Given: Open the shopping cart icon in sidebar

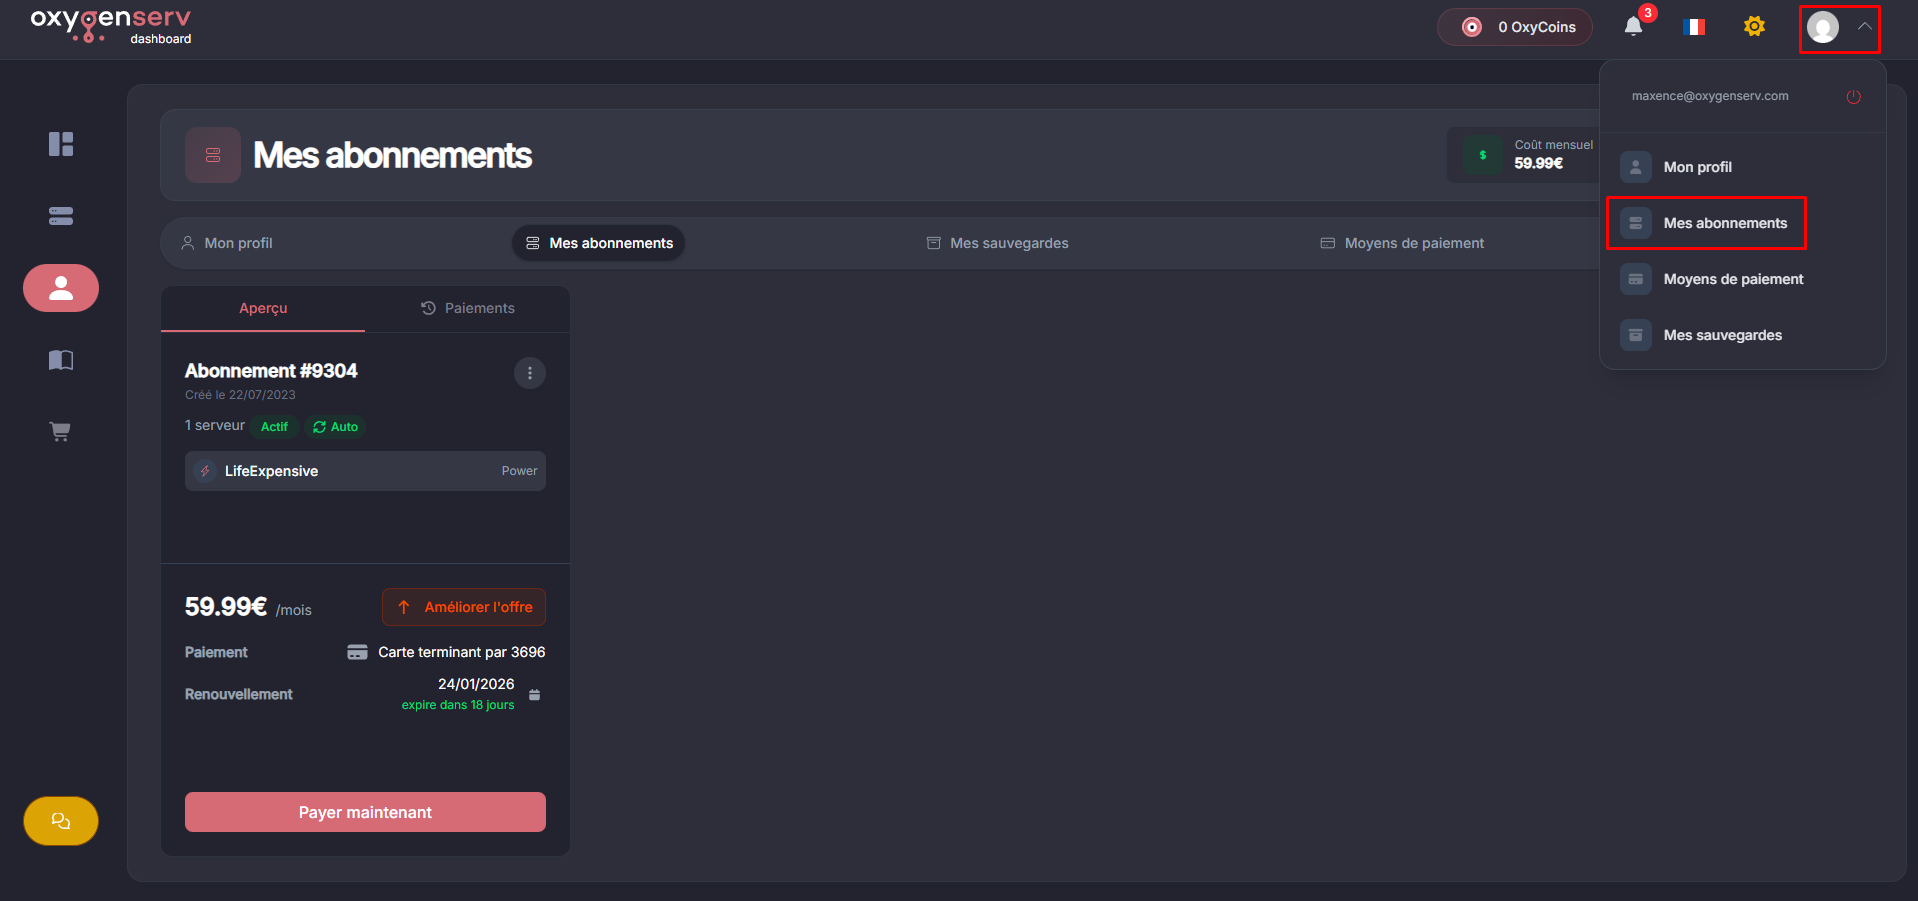Looking at the screenshot, I should coord(61,432).
